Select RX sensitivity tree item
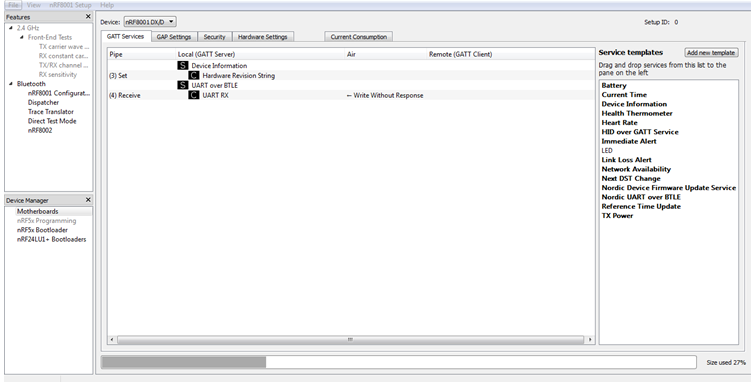752x382 pixels. click(58, 75)
